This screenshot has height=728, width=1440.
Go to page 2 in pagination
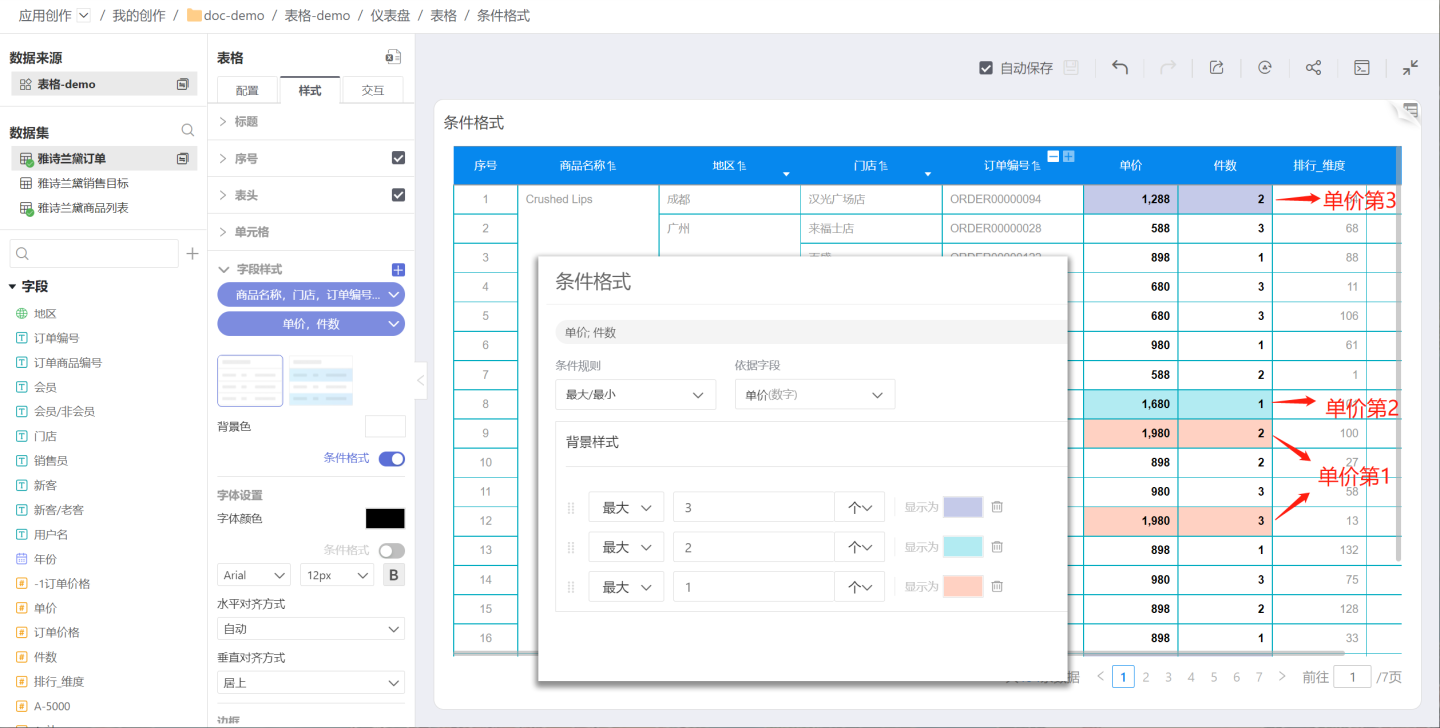tap(1146, 677)
